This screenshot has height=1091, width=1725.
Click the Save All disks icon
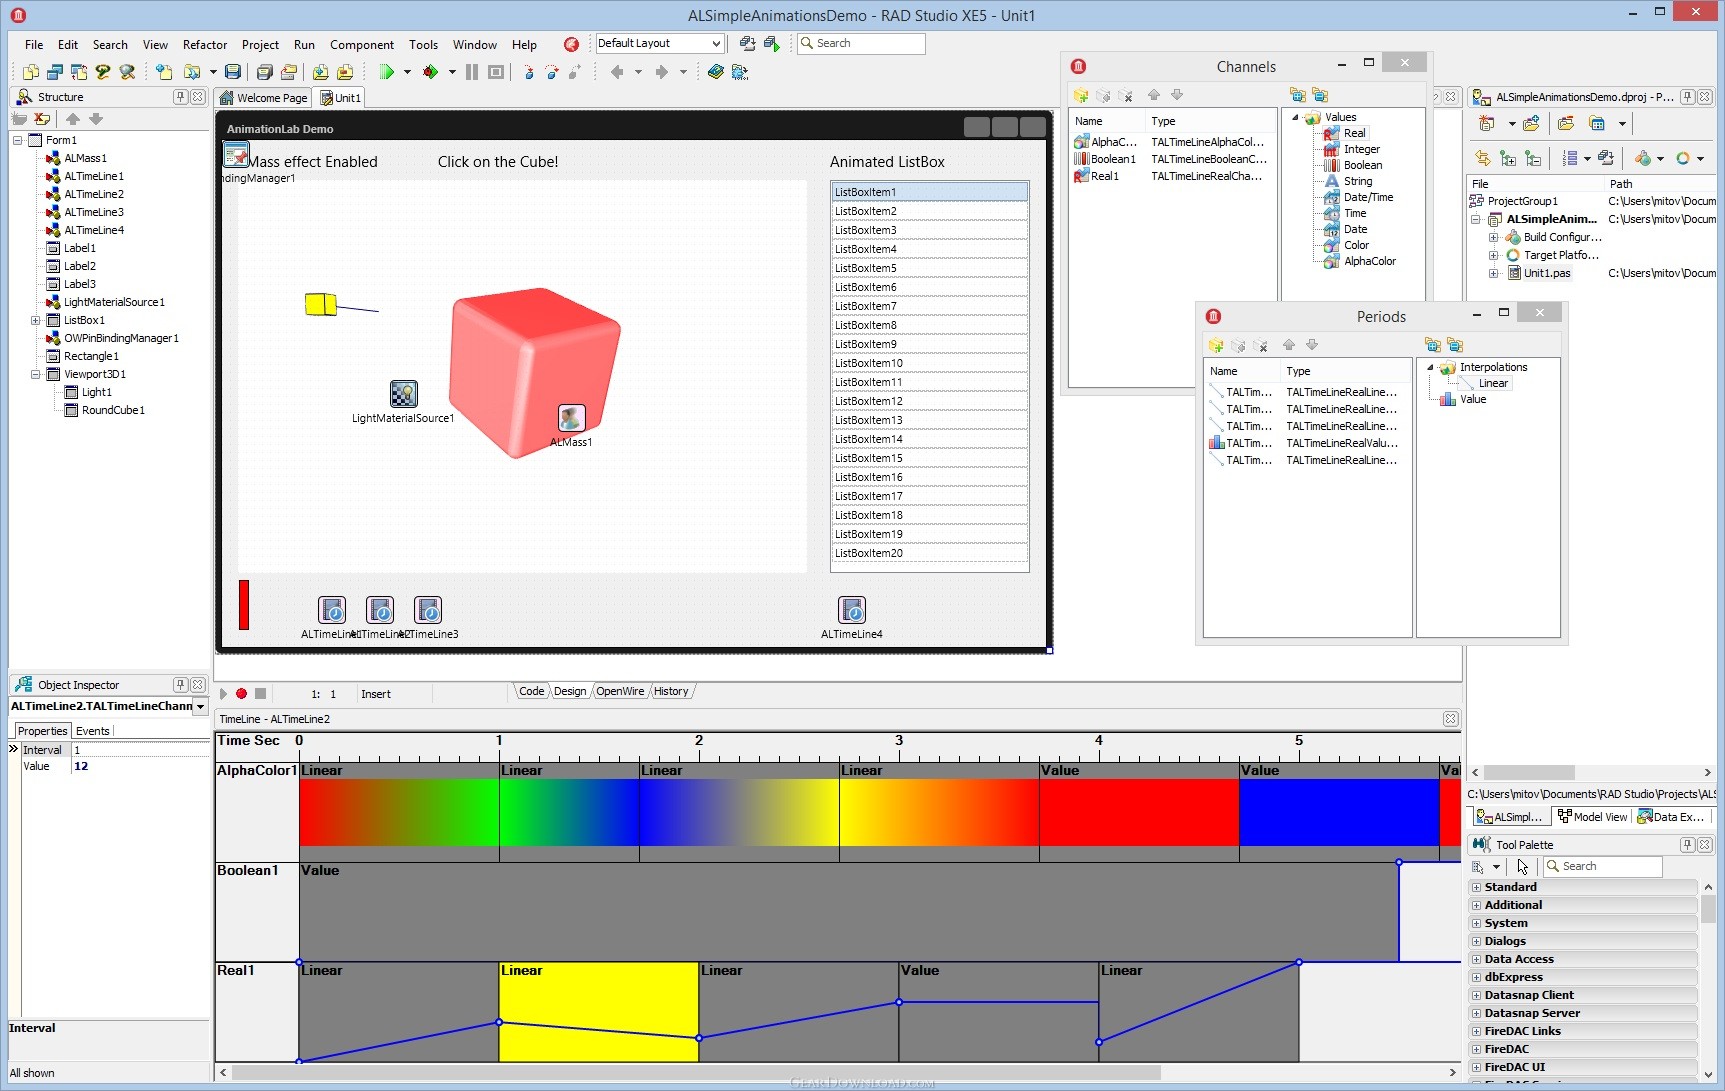(264, 72)
